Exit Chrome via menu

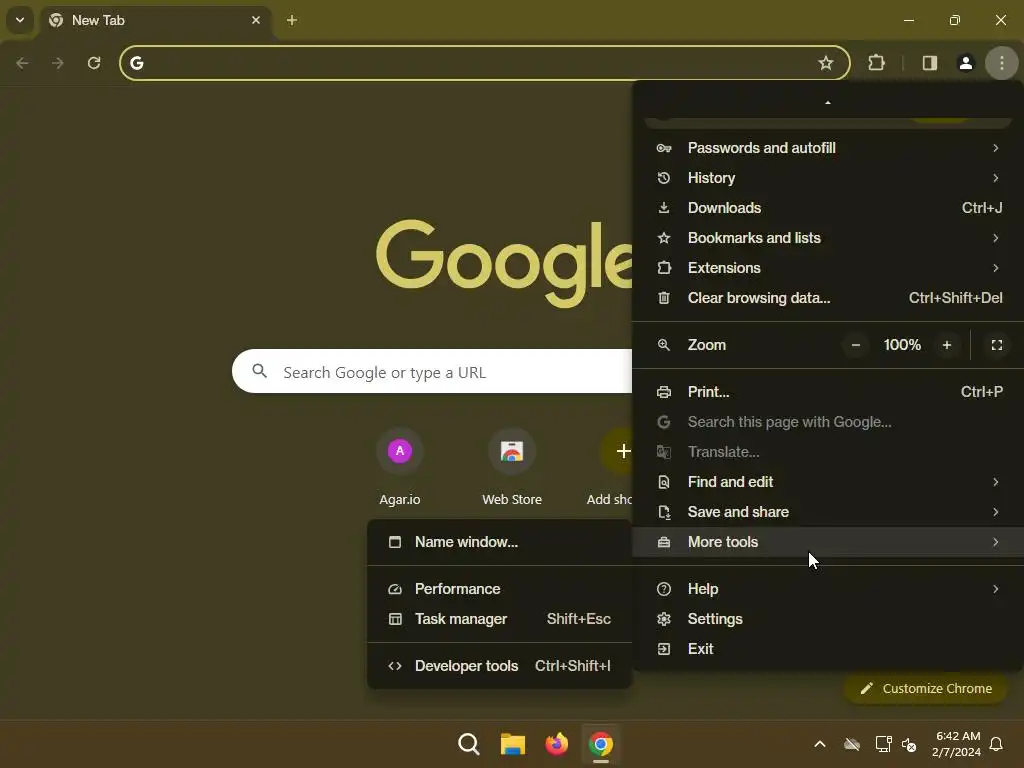827,649
